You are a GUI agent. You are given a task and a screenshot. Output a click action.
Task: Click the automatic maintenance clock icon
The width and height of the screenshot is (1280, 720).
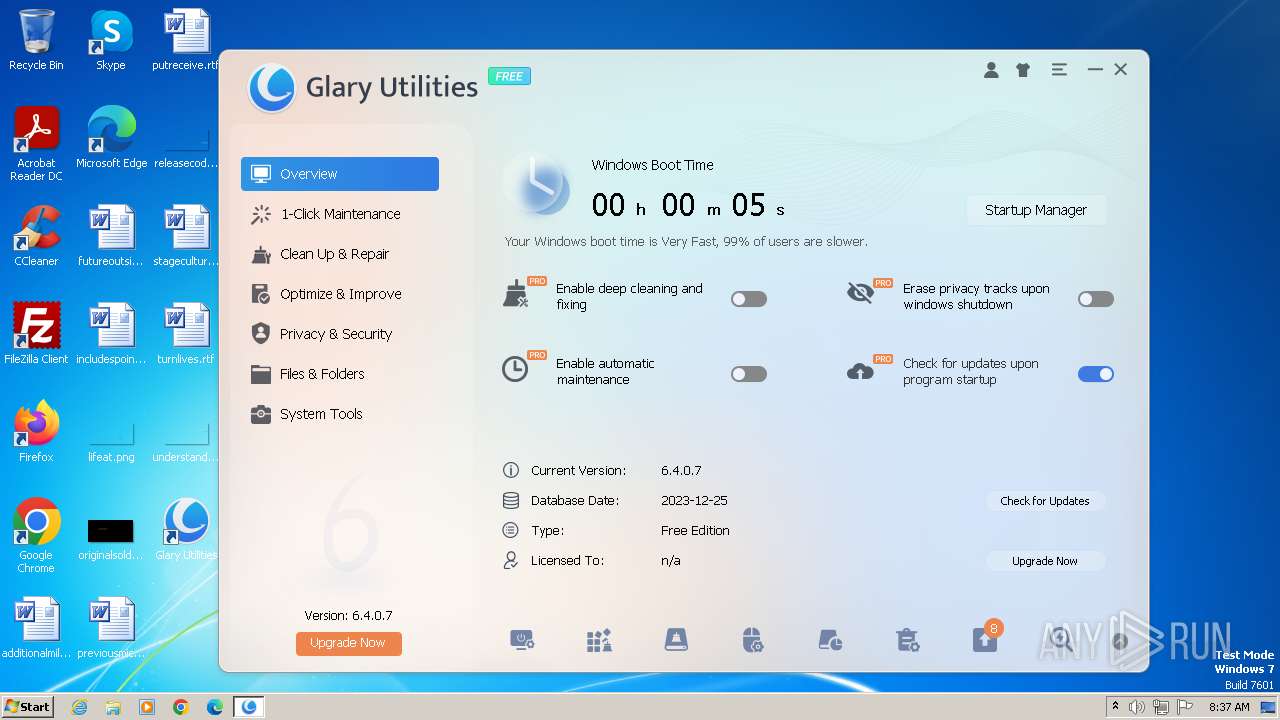point(515,369)
